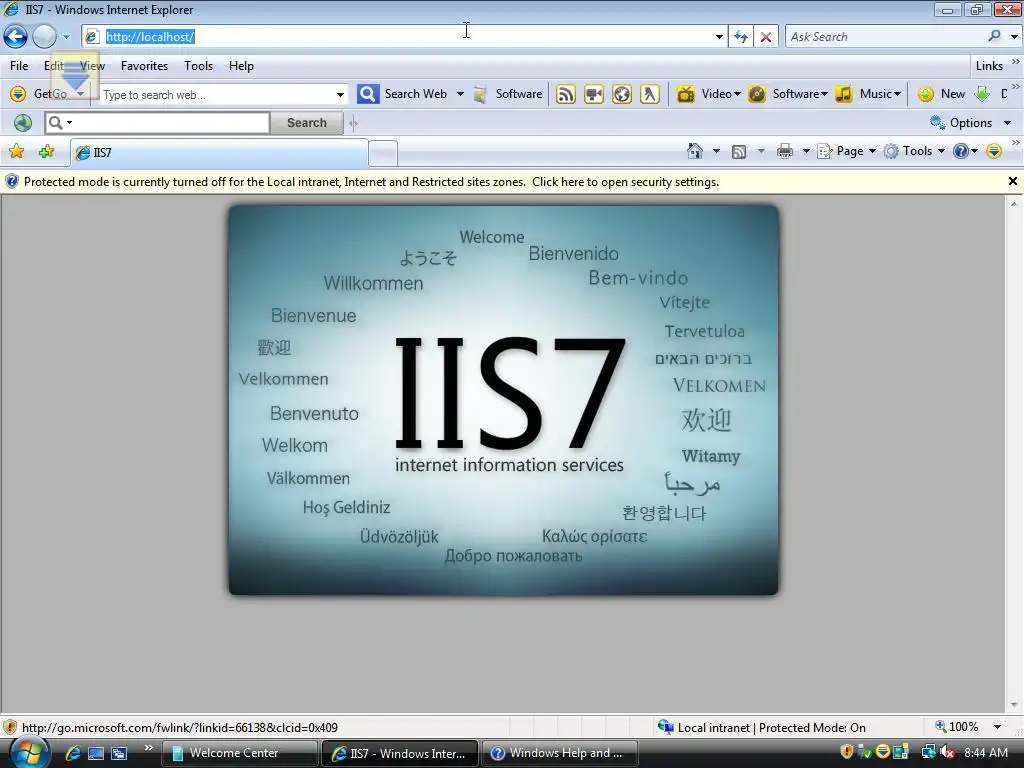Click the IIS7 welcome image

click(504, 400)
